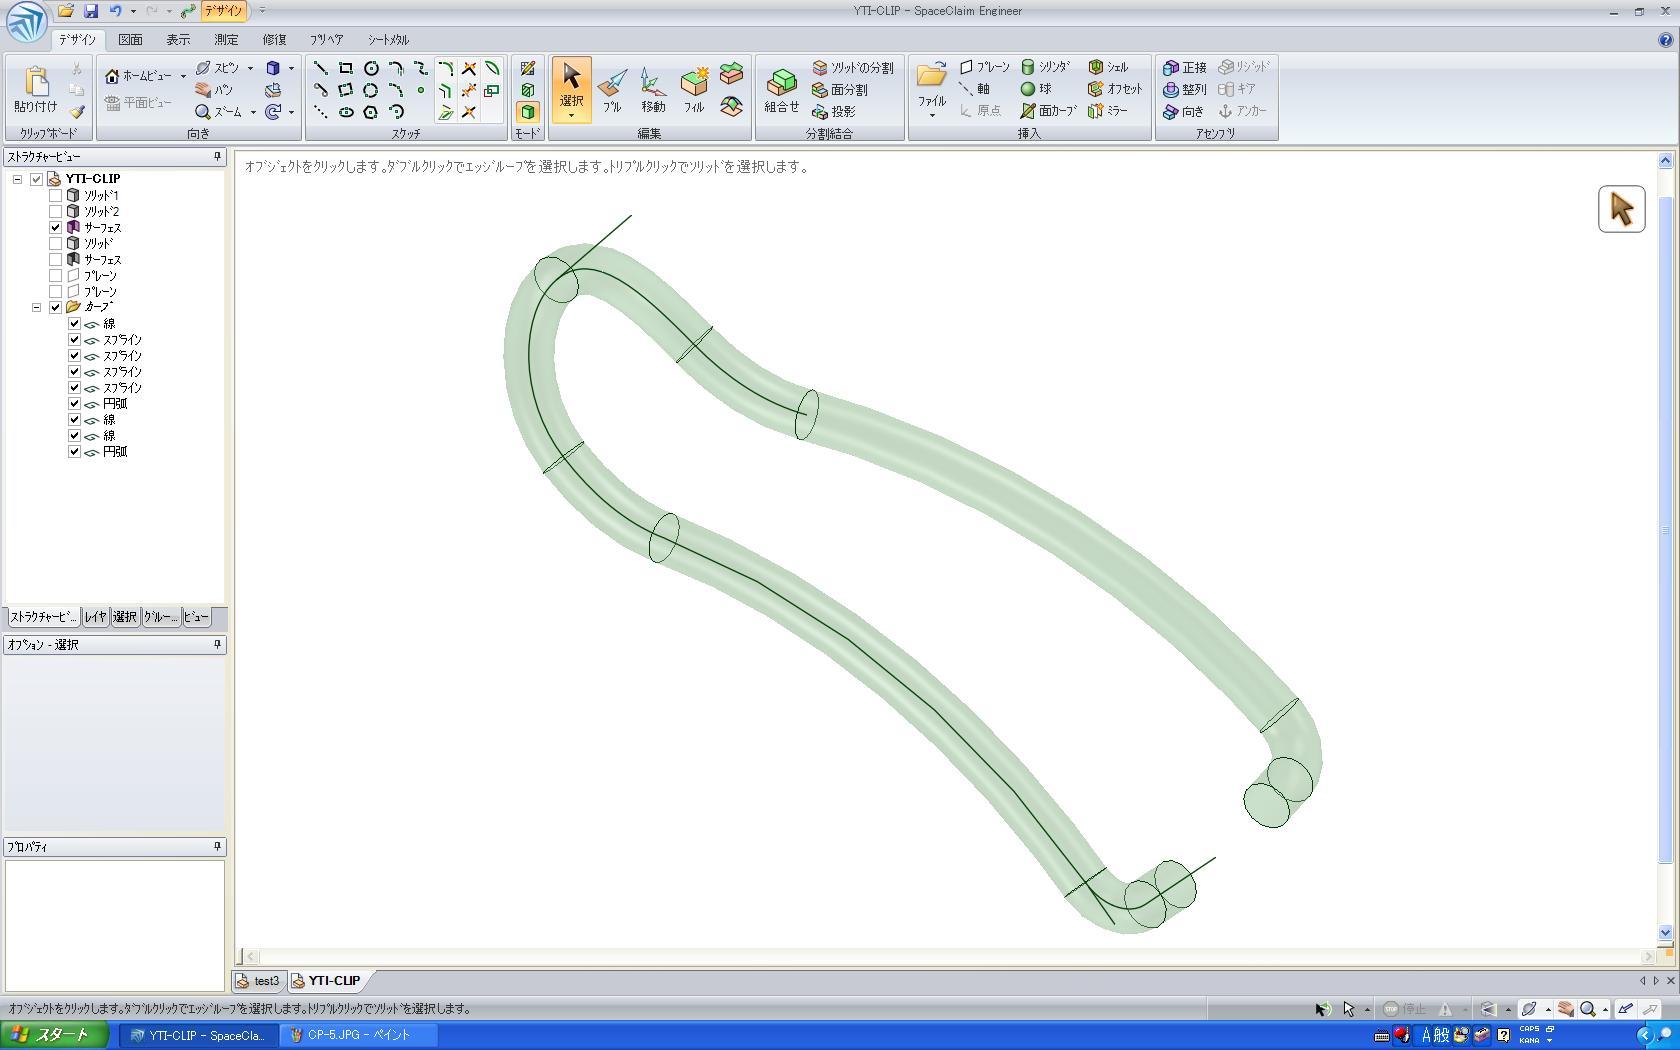The height and width of the screenshot is (1050, 1680).
Task: Open the ファイル insert dropdown
Action: 931,114
